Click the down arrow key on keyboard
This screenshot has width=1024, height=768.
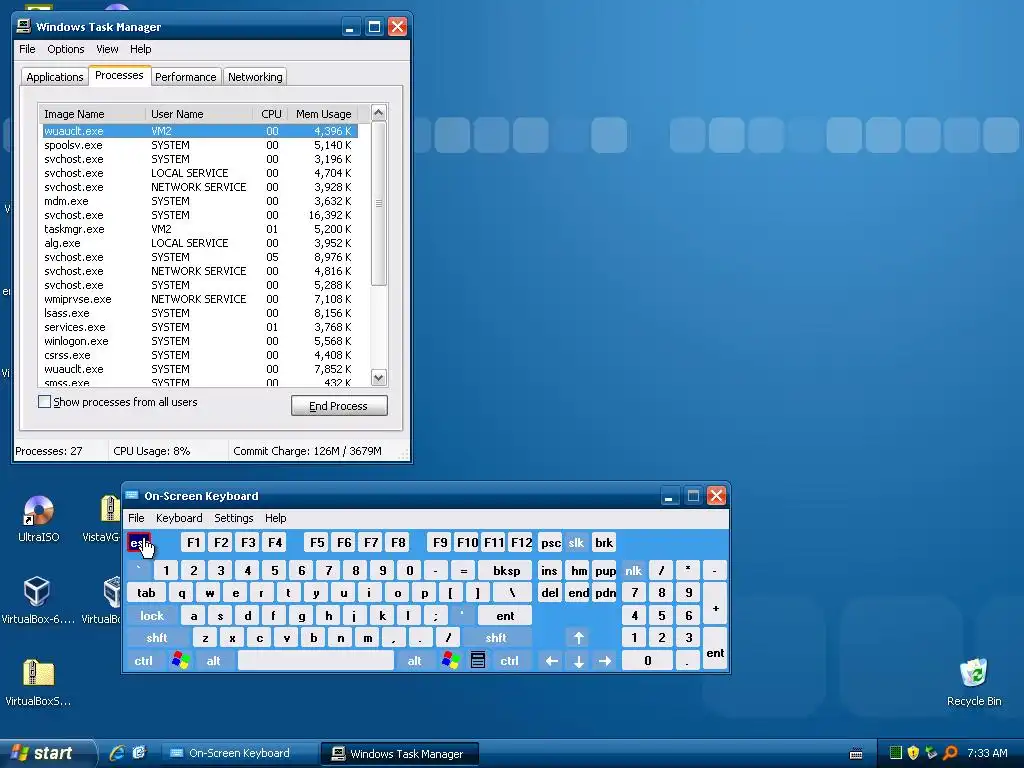(579, 661)
